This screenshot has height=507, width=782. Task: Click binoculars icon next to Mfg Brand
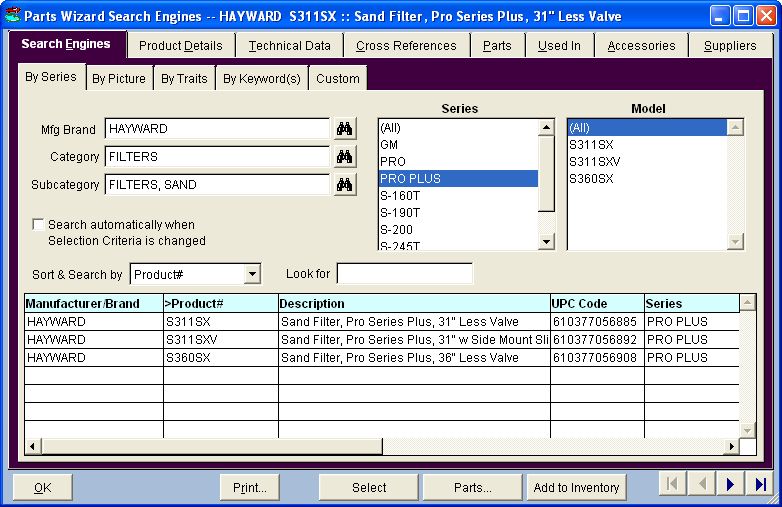point(344,129)
